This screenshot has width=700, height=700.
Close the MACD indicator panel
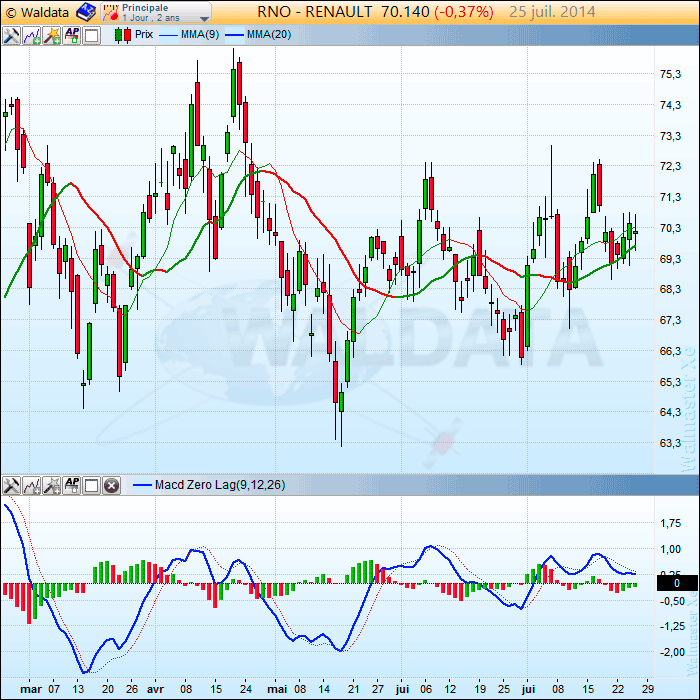tap(112, 485)
